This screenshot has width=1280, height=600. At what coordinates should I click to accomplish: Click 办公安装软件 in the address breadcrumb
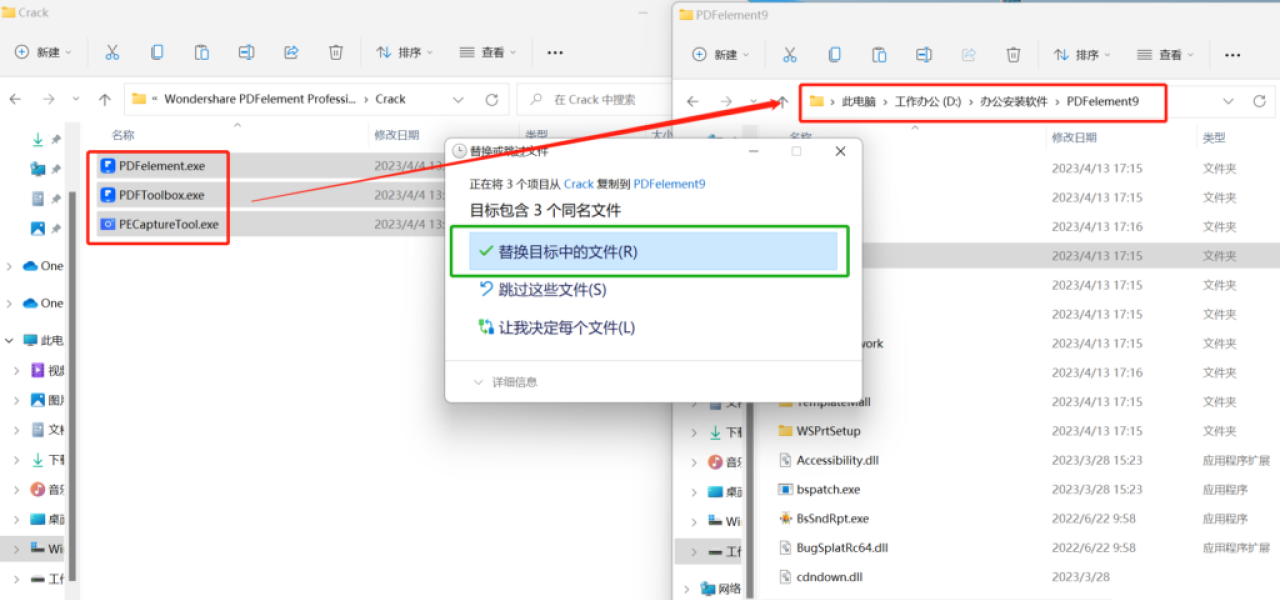(1014, 101)
